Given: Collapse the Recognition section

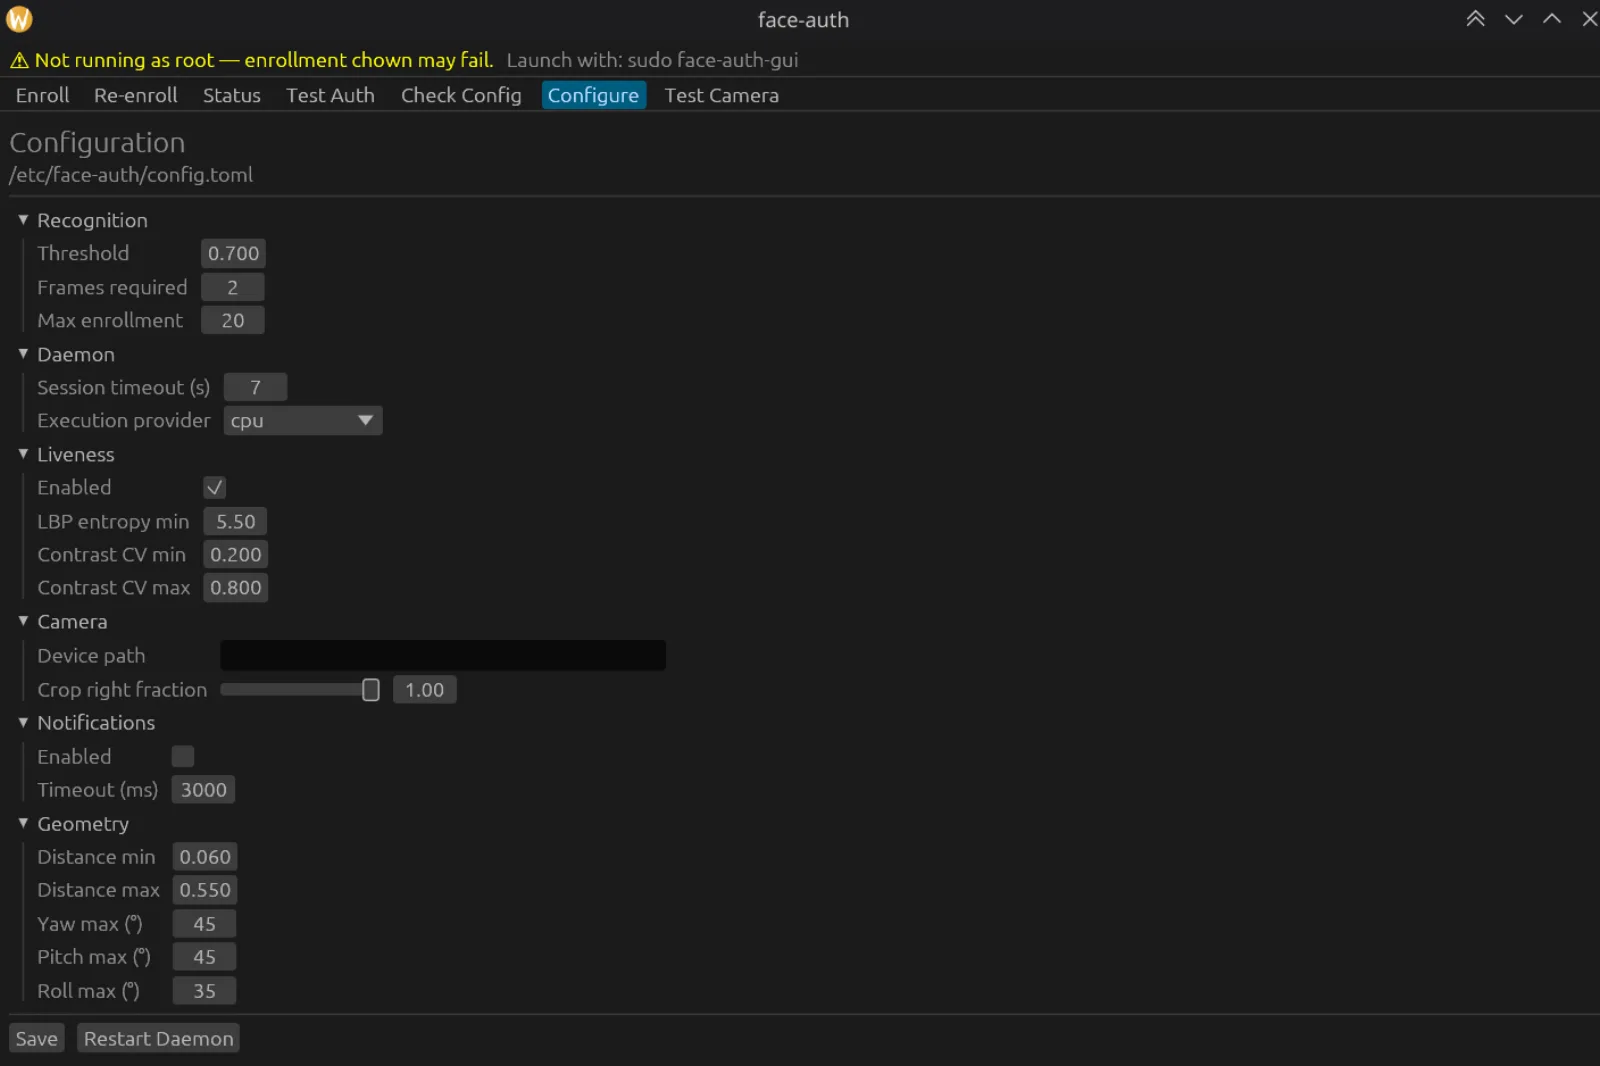Looking at the screenshot, I should coord(23,220).
